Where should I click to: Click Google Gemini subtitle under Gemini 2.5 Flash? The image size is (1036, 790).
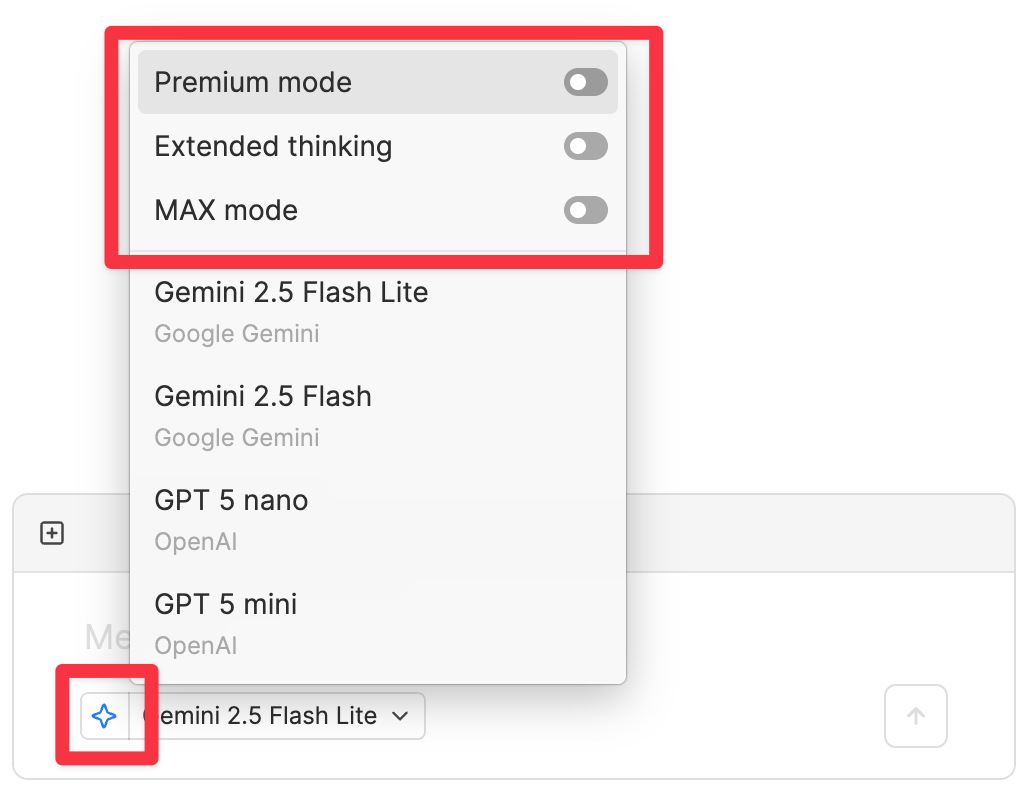click(237, 438)
